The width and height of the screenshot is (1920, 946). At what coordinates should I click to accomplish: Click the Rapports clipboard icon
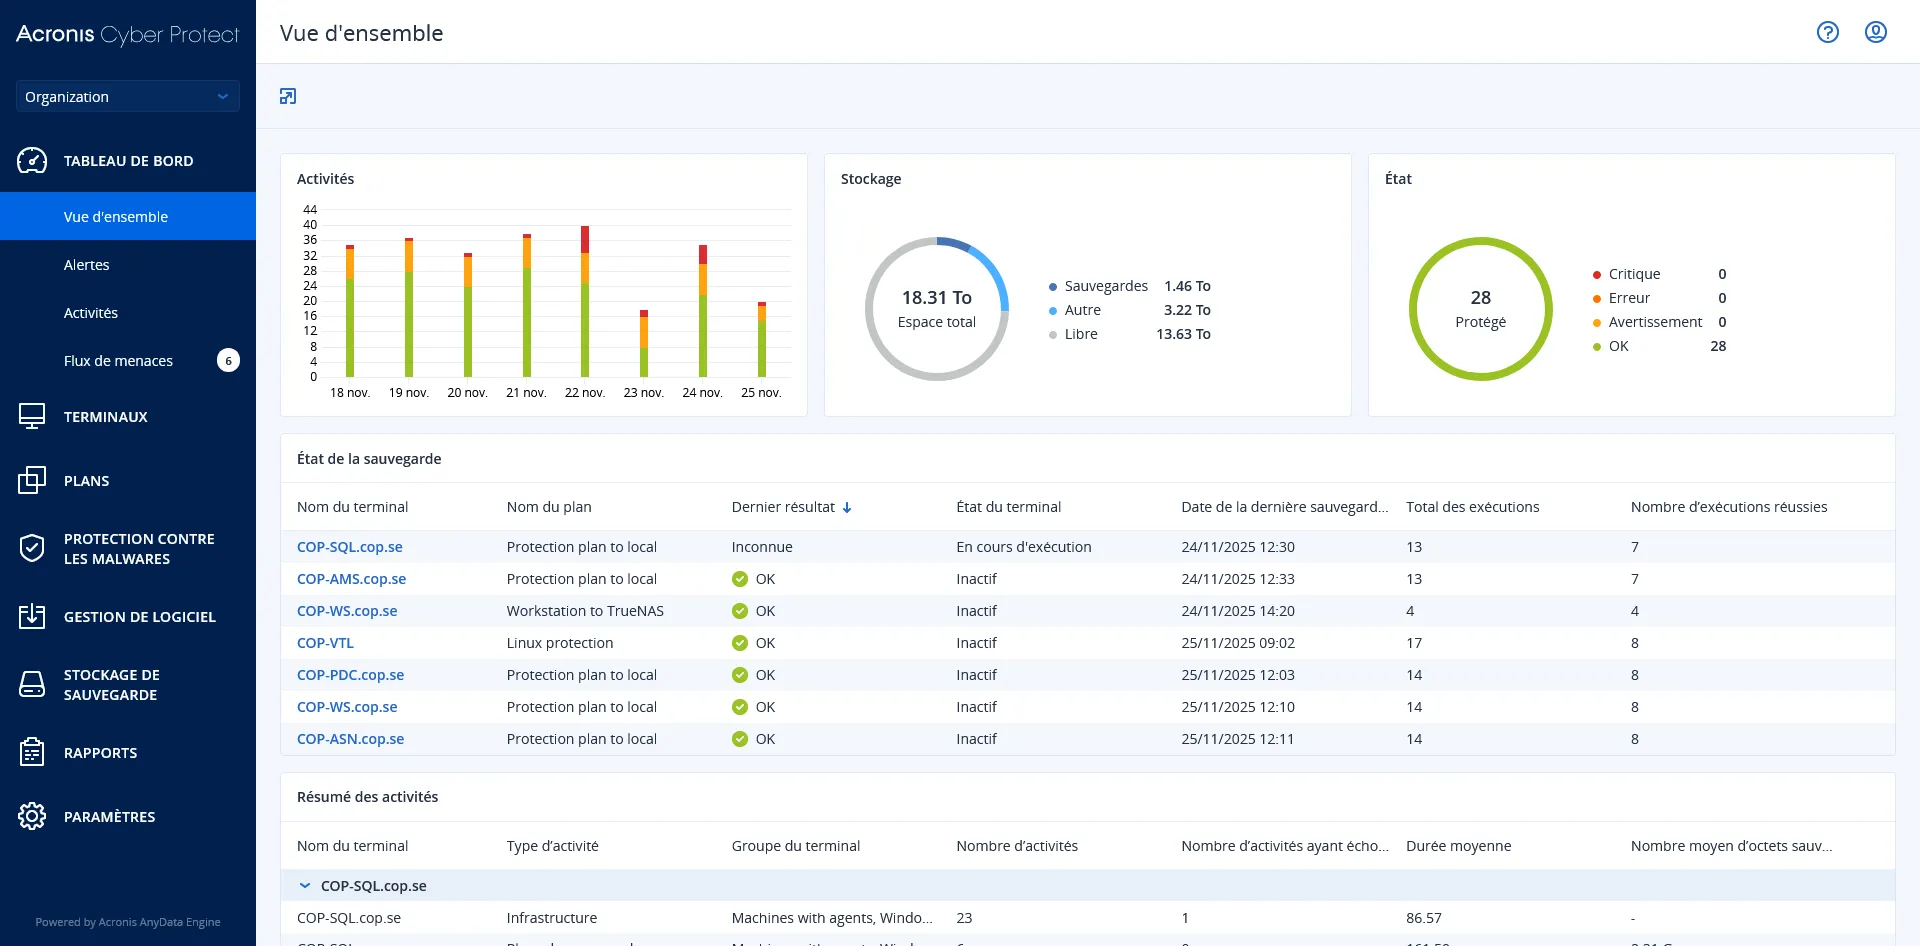click(x=32, y=753)
